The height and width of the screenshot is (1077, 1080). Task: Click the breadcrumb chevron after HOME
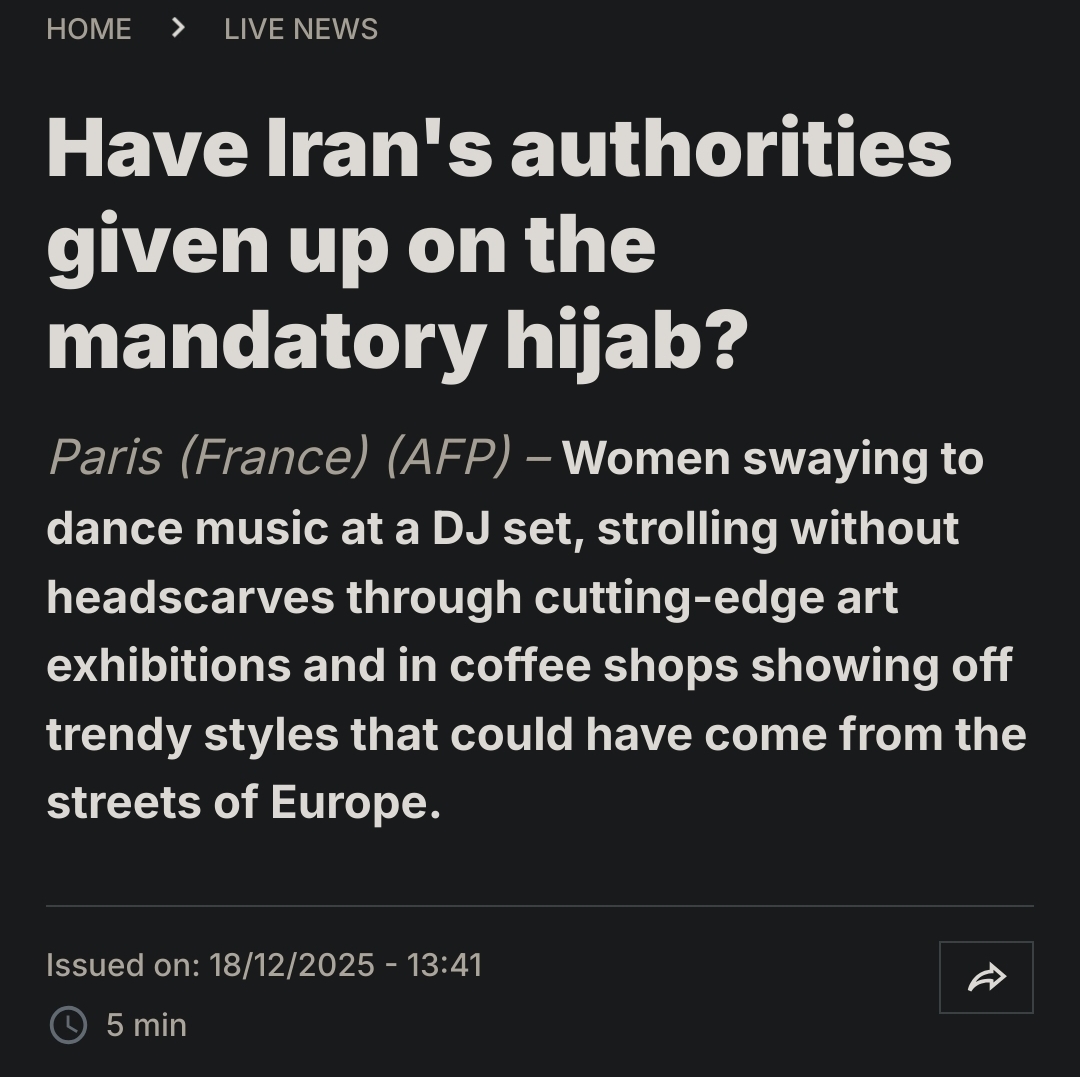click(x=178, y=28)
